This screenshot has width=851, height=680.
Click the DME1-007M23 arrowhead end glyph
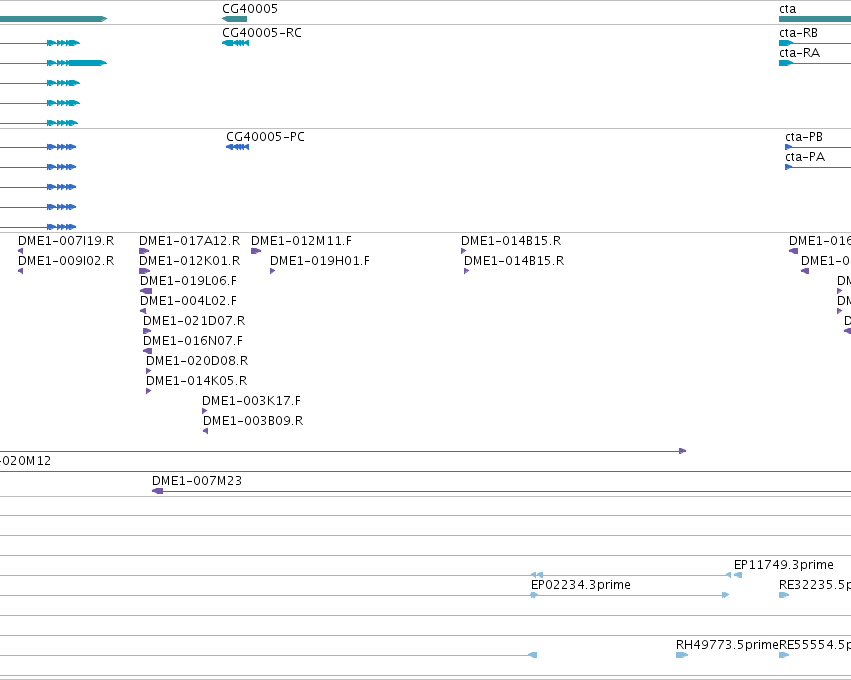click(157, 491)
